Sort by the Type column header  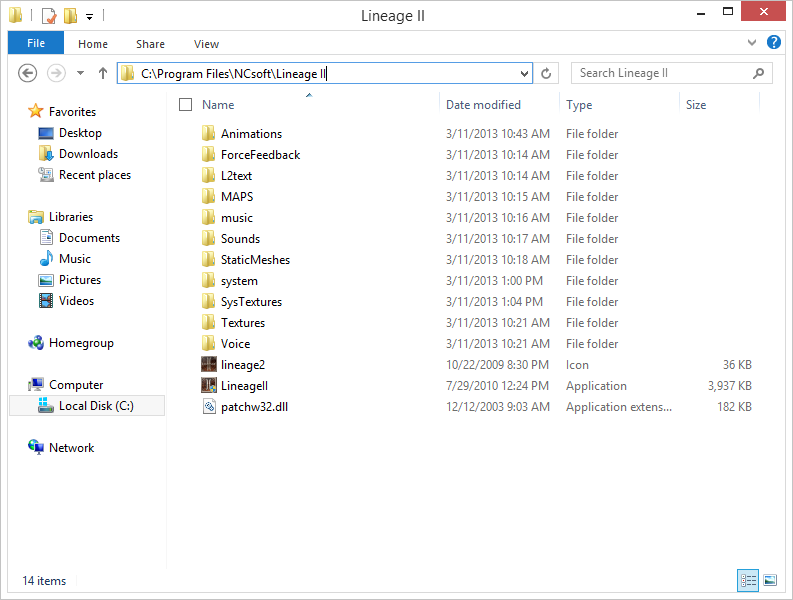579,105
